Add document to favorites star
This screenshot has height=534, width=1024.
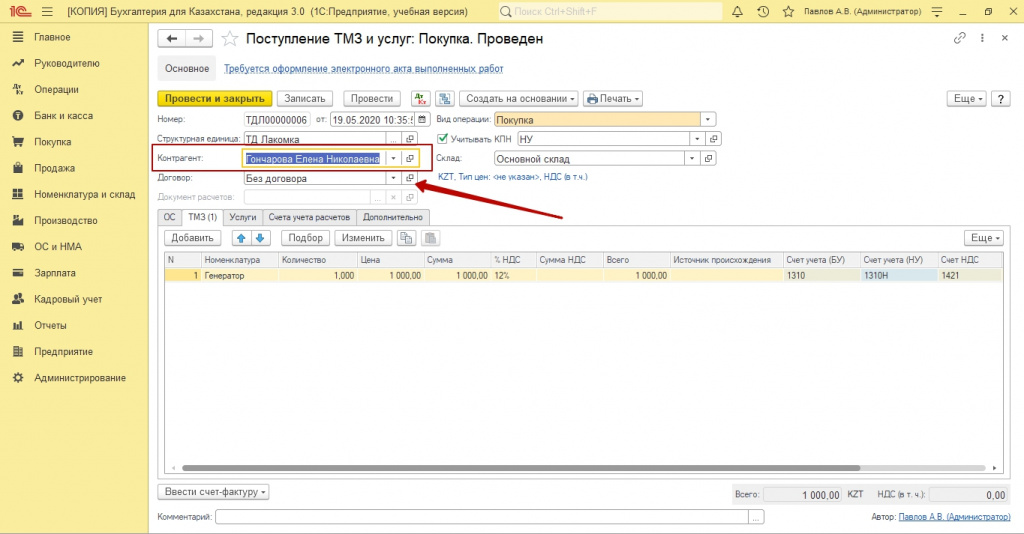(x=229, y=39)
